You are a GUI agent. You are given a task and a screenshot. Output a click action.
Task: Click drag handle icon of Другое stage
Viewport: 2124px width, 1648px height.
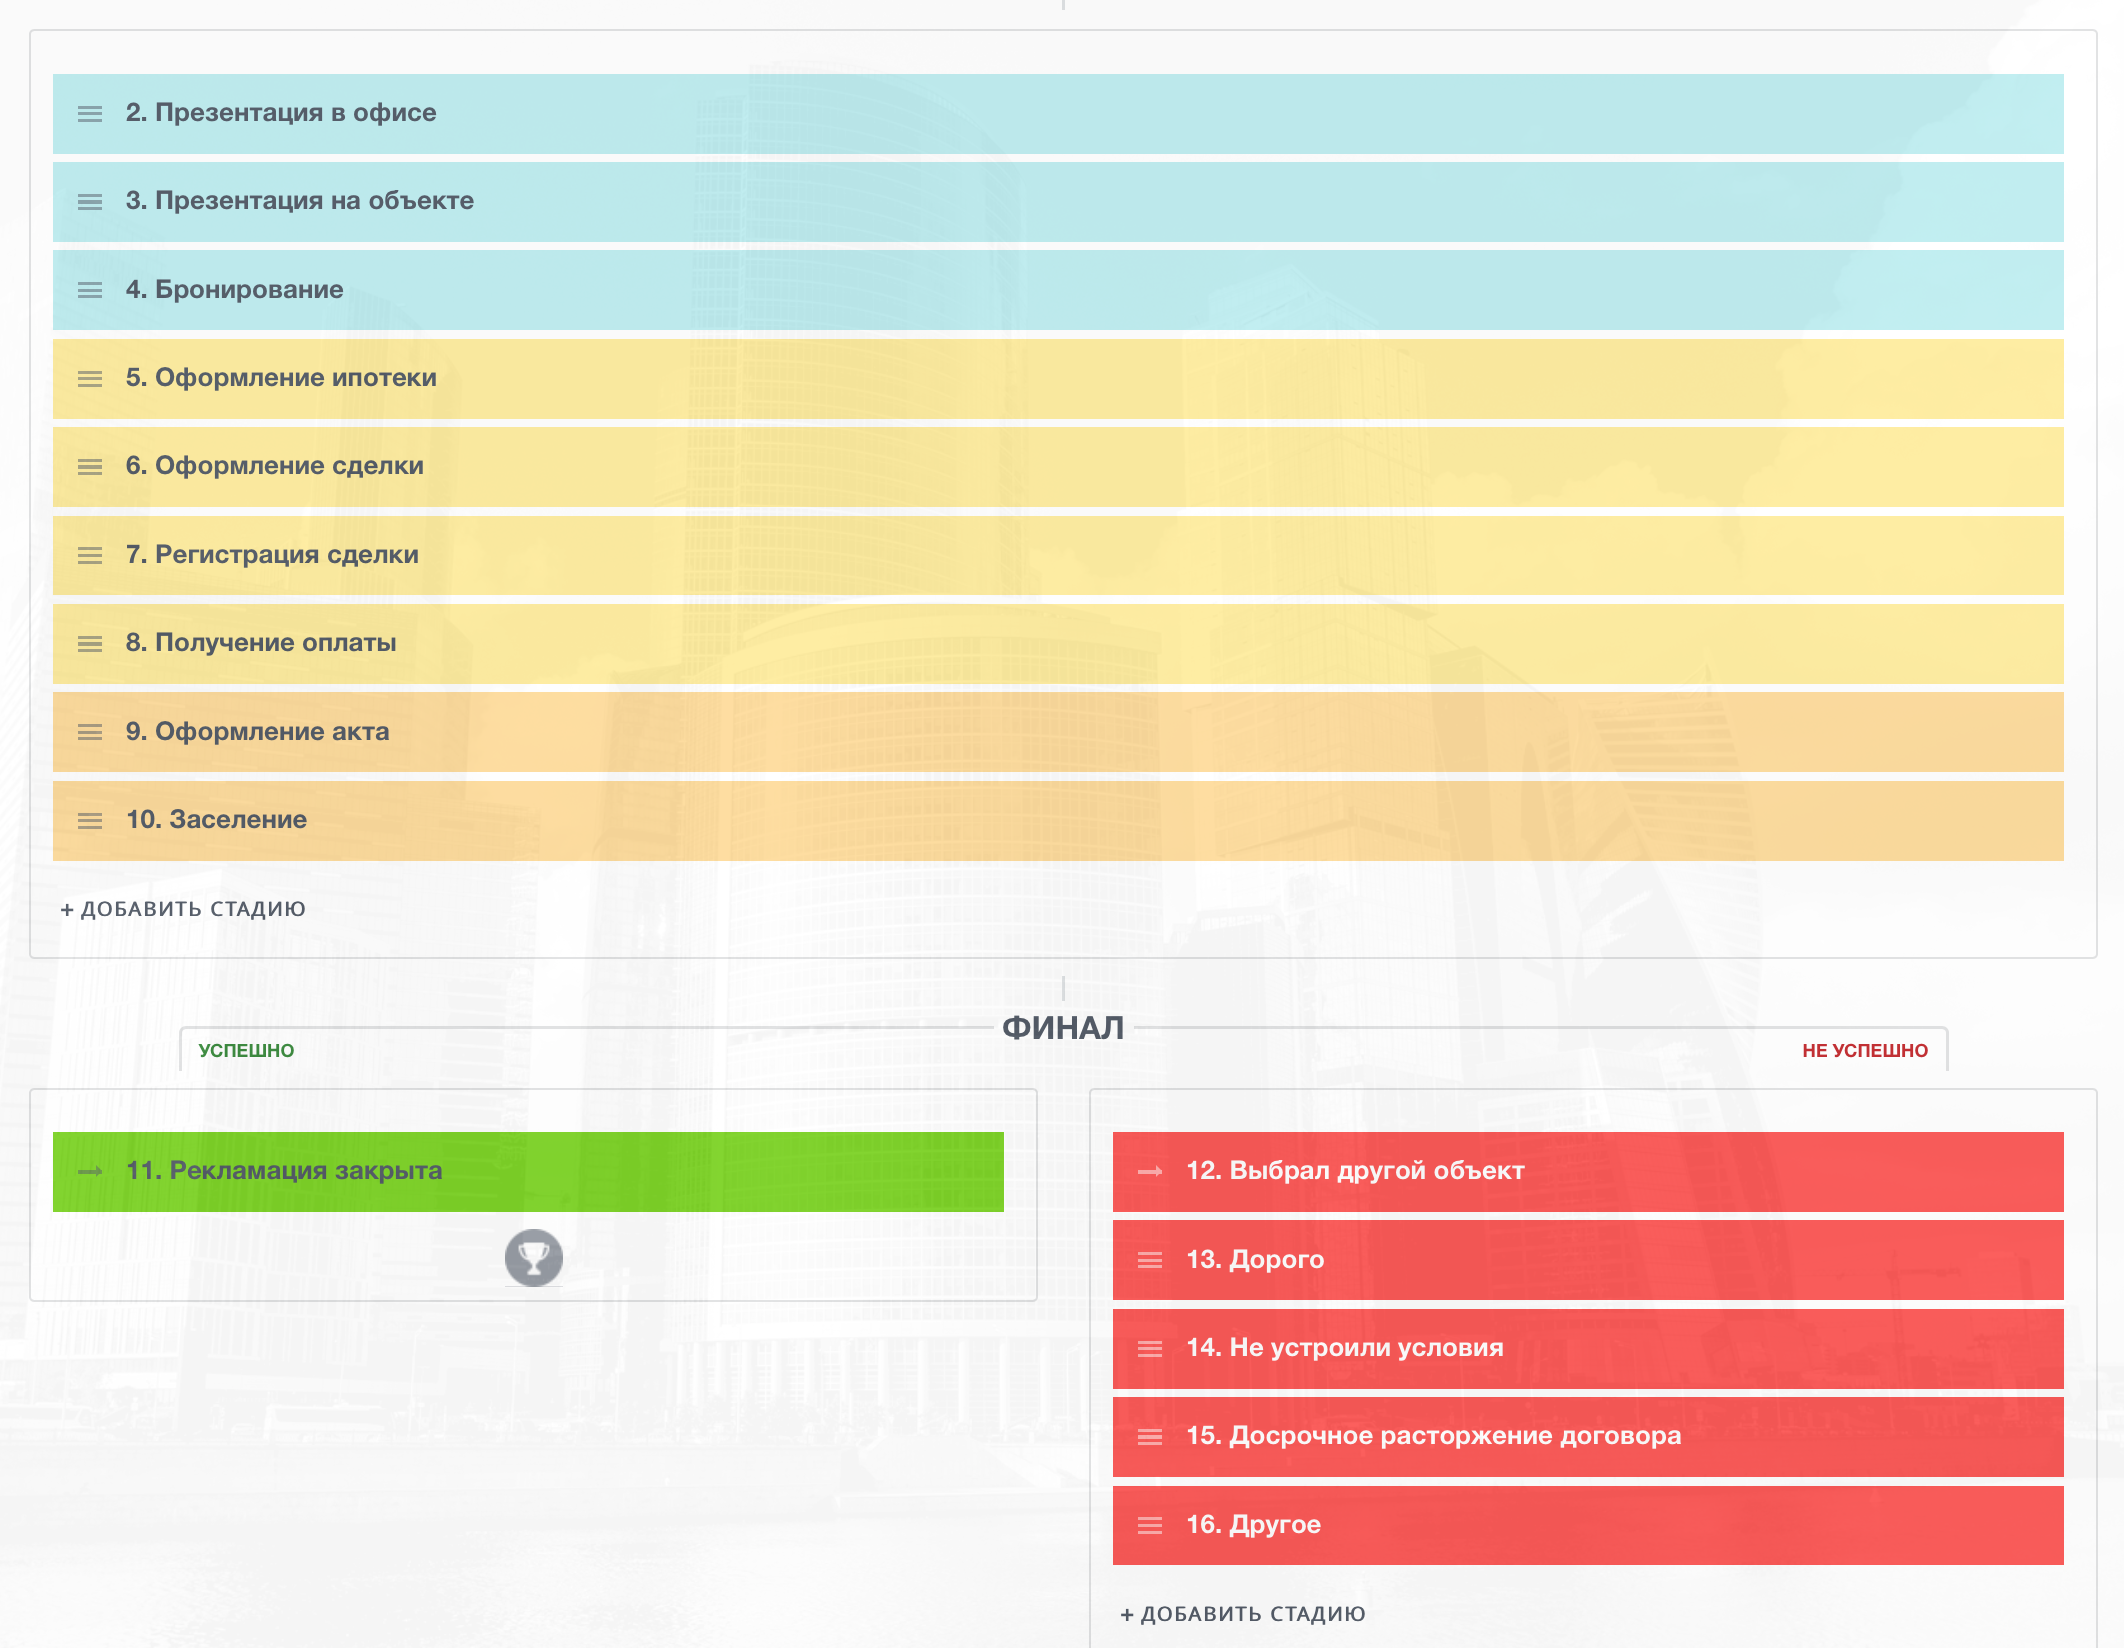1150,1526
